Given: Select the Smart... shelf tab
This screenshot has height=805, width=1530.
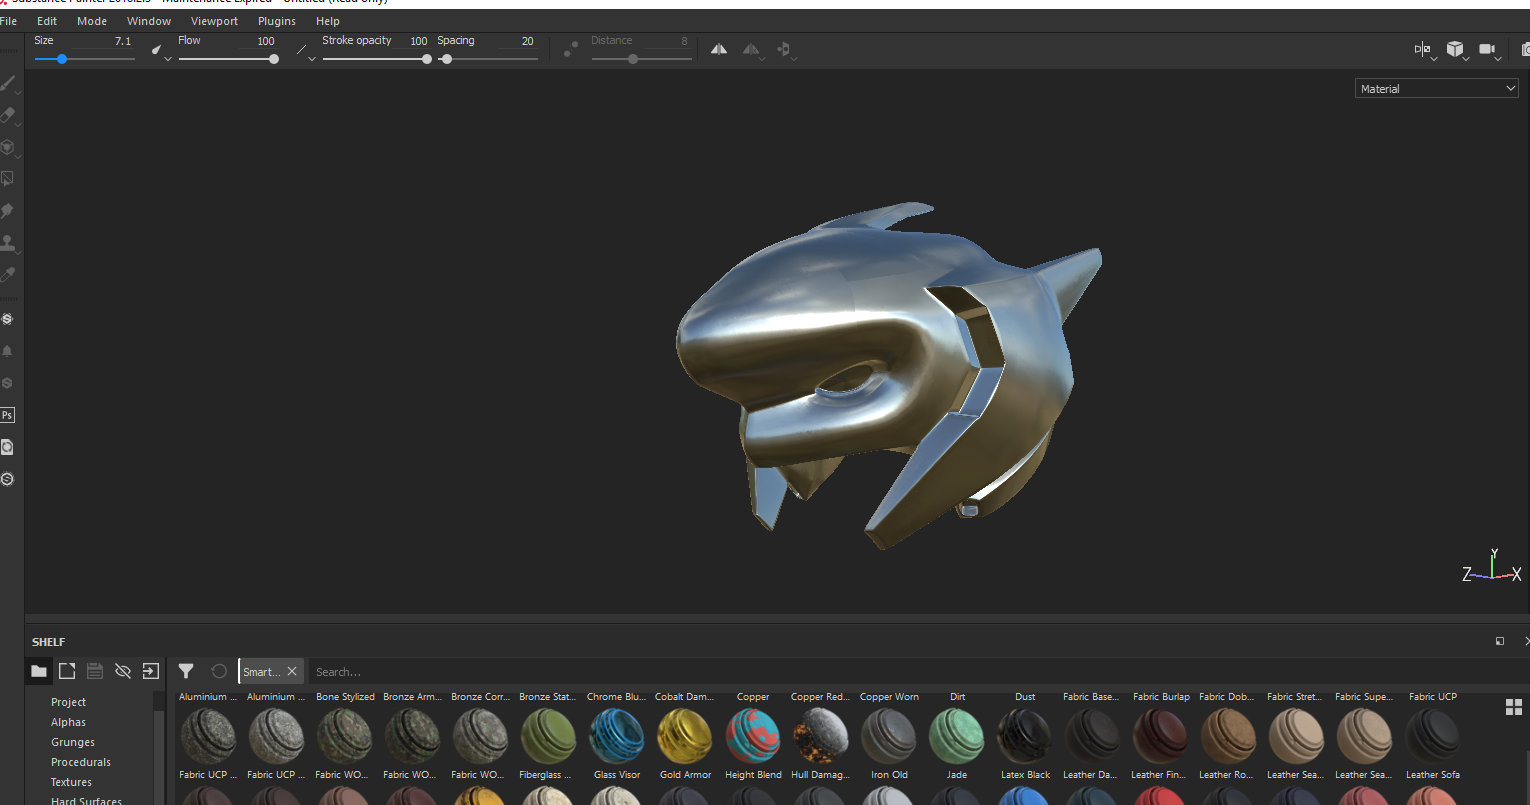Looking at the screenshot, I should [x=261, y=672].
